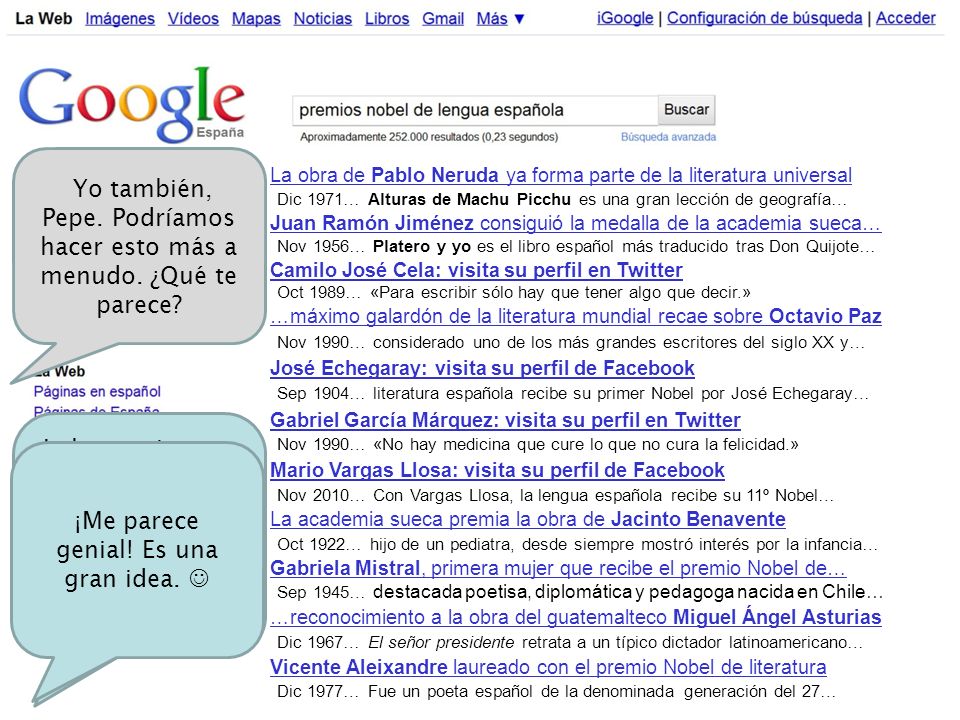Viewport: 960px width, 720px height.
Task: Open the Juan Ramón Jiménez result
Action: [576, 223]
